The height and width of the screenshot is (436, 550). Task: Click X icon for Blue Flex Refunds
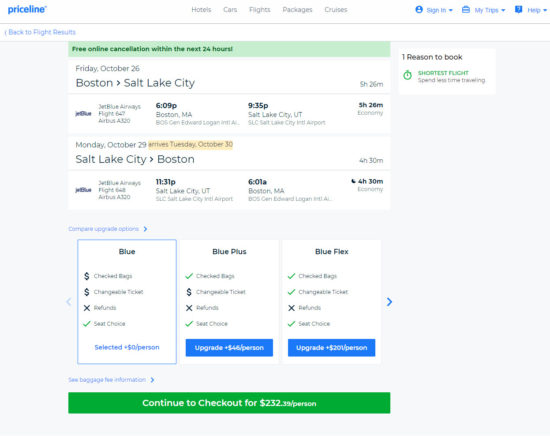pyautogui.click(x=291, y=308)
